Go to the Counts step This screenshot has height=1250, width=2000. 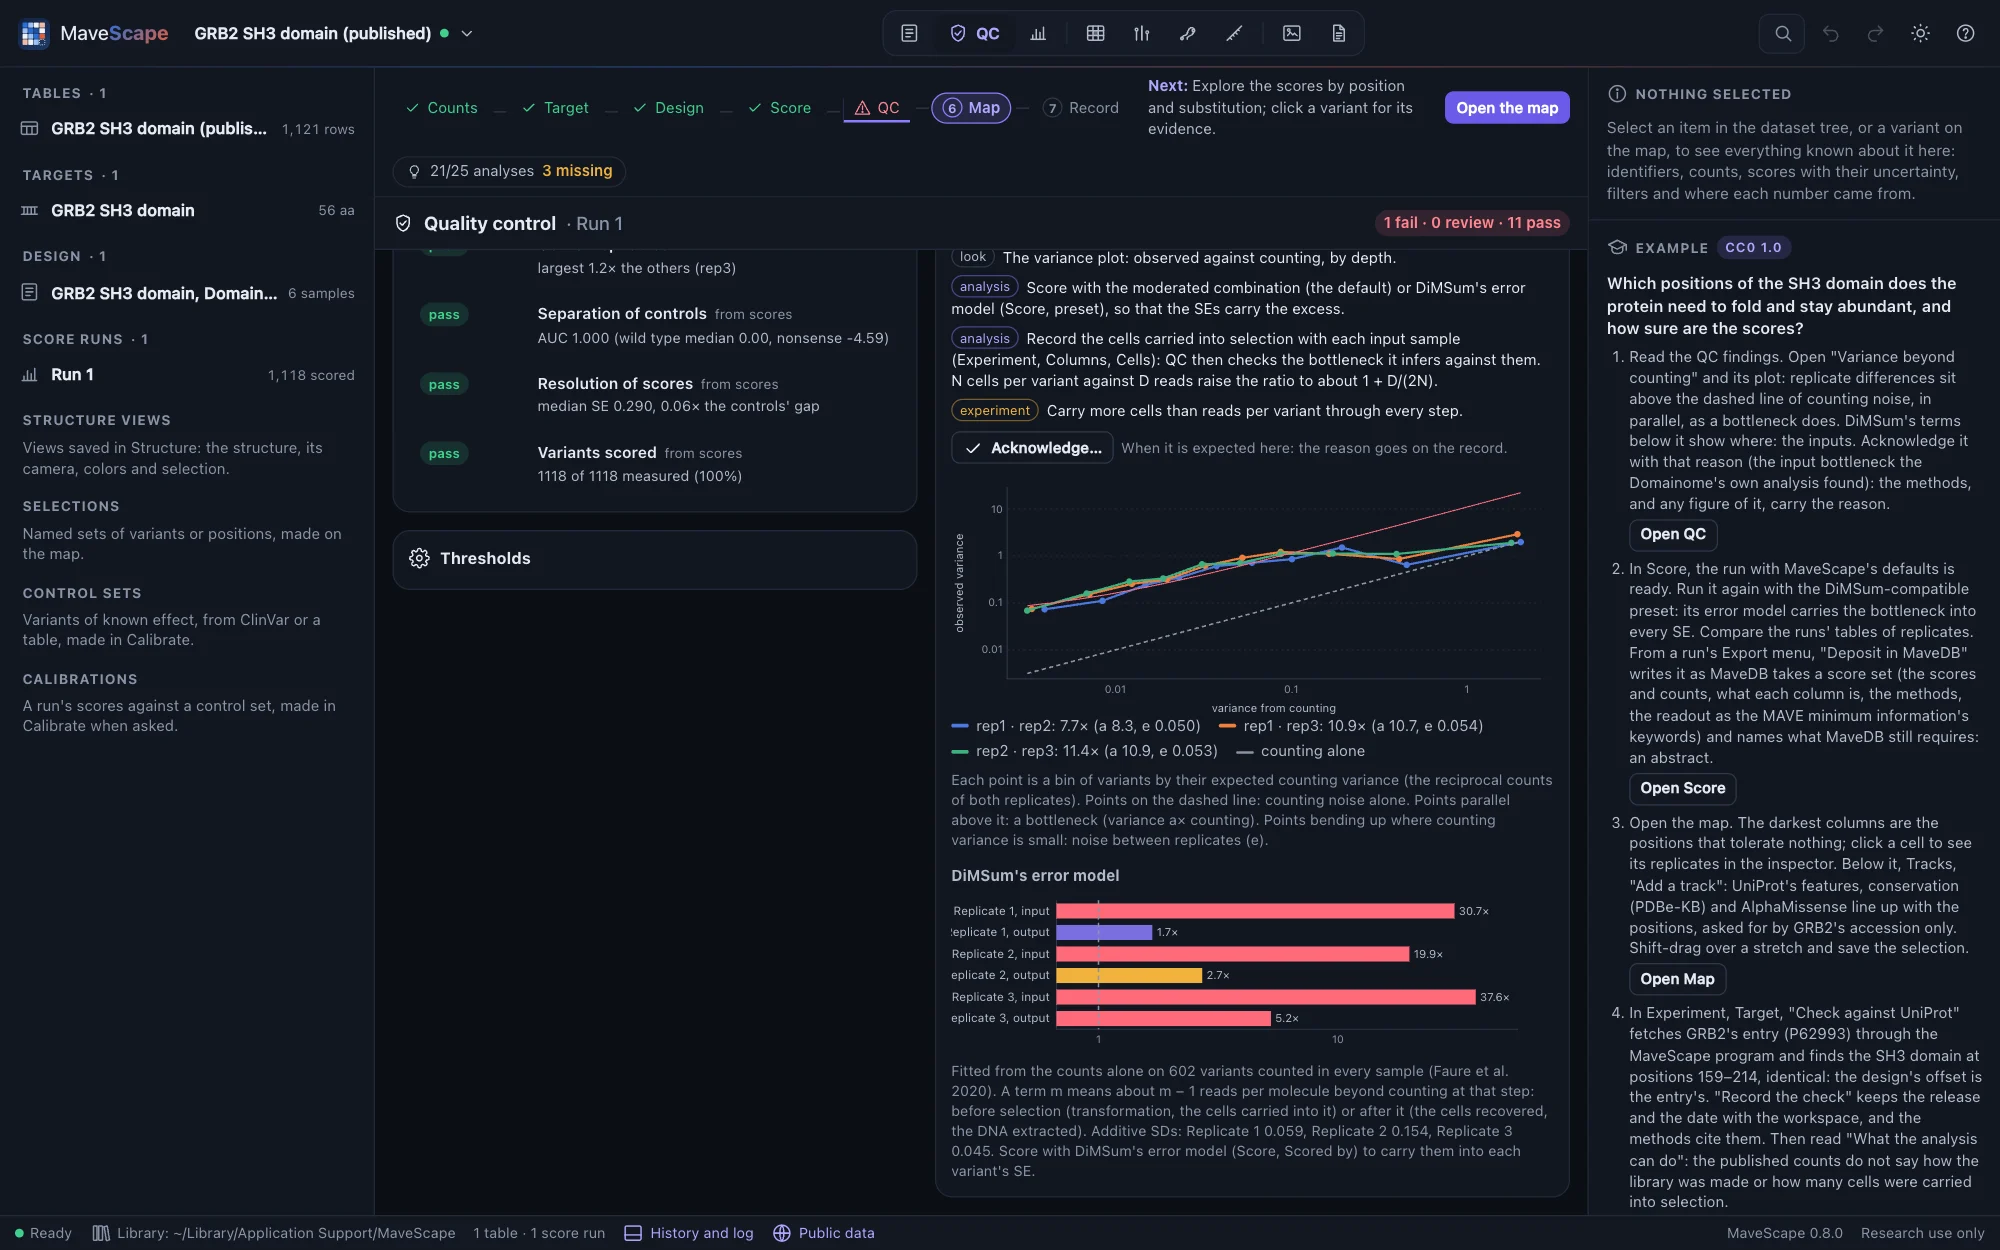(441, 108)
